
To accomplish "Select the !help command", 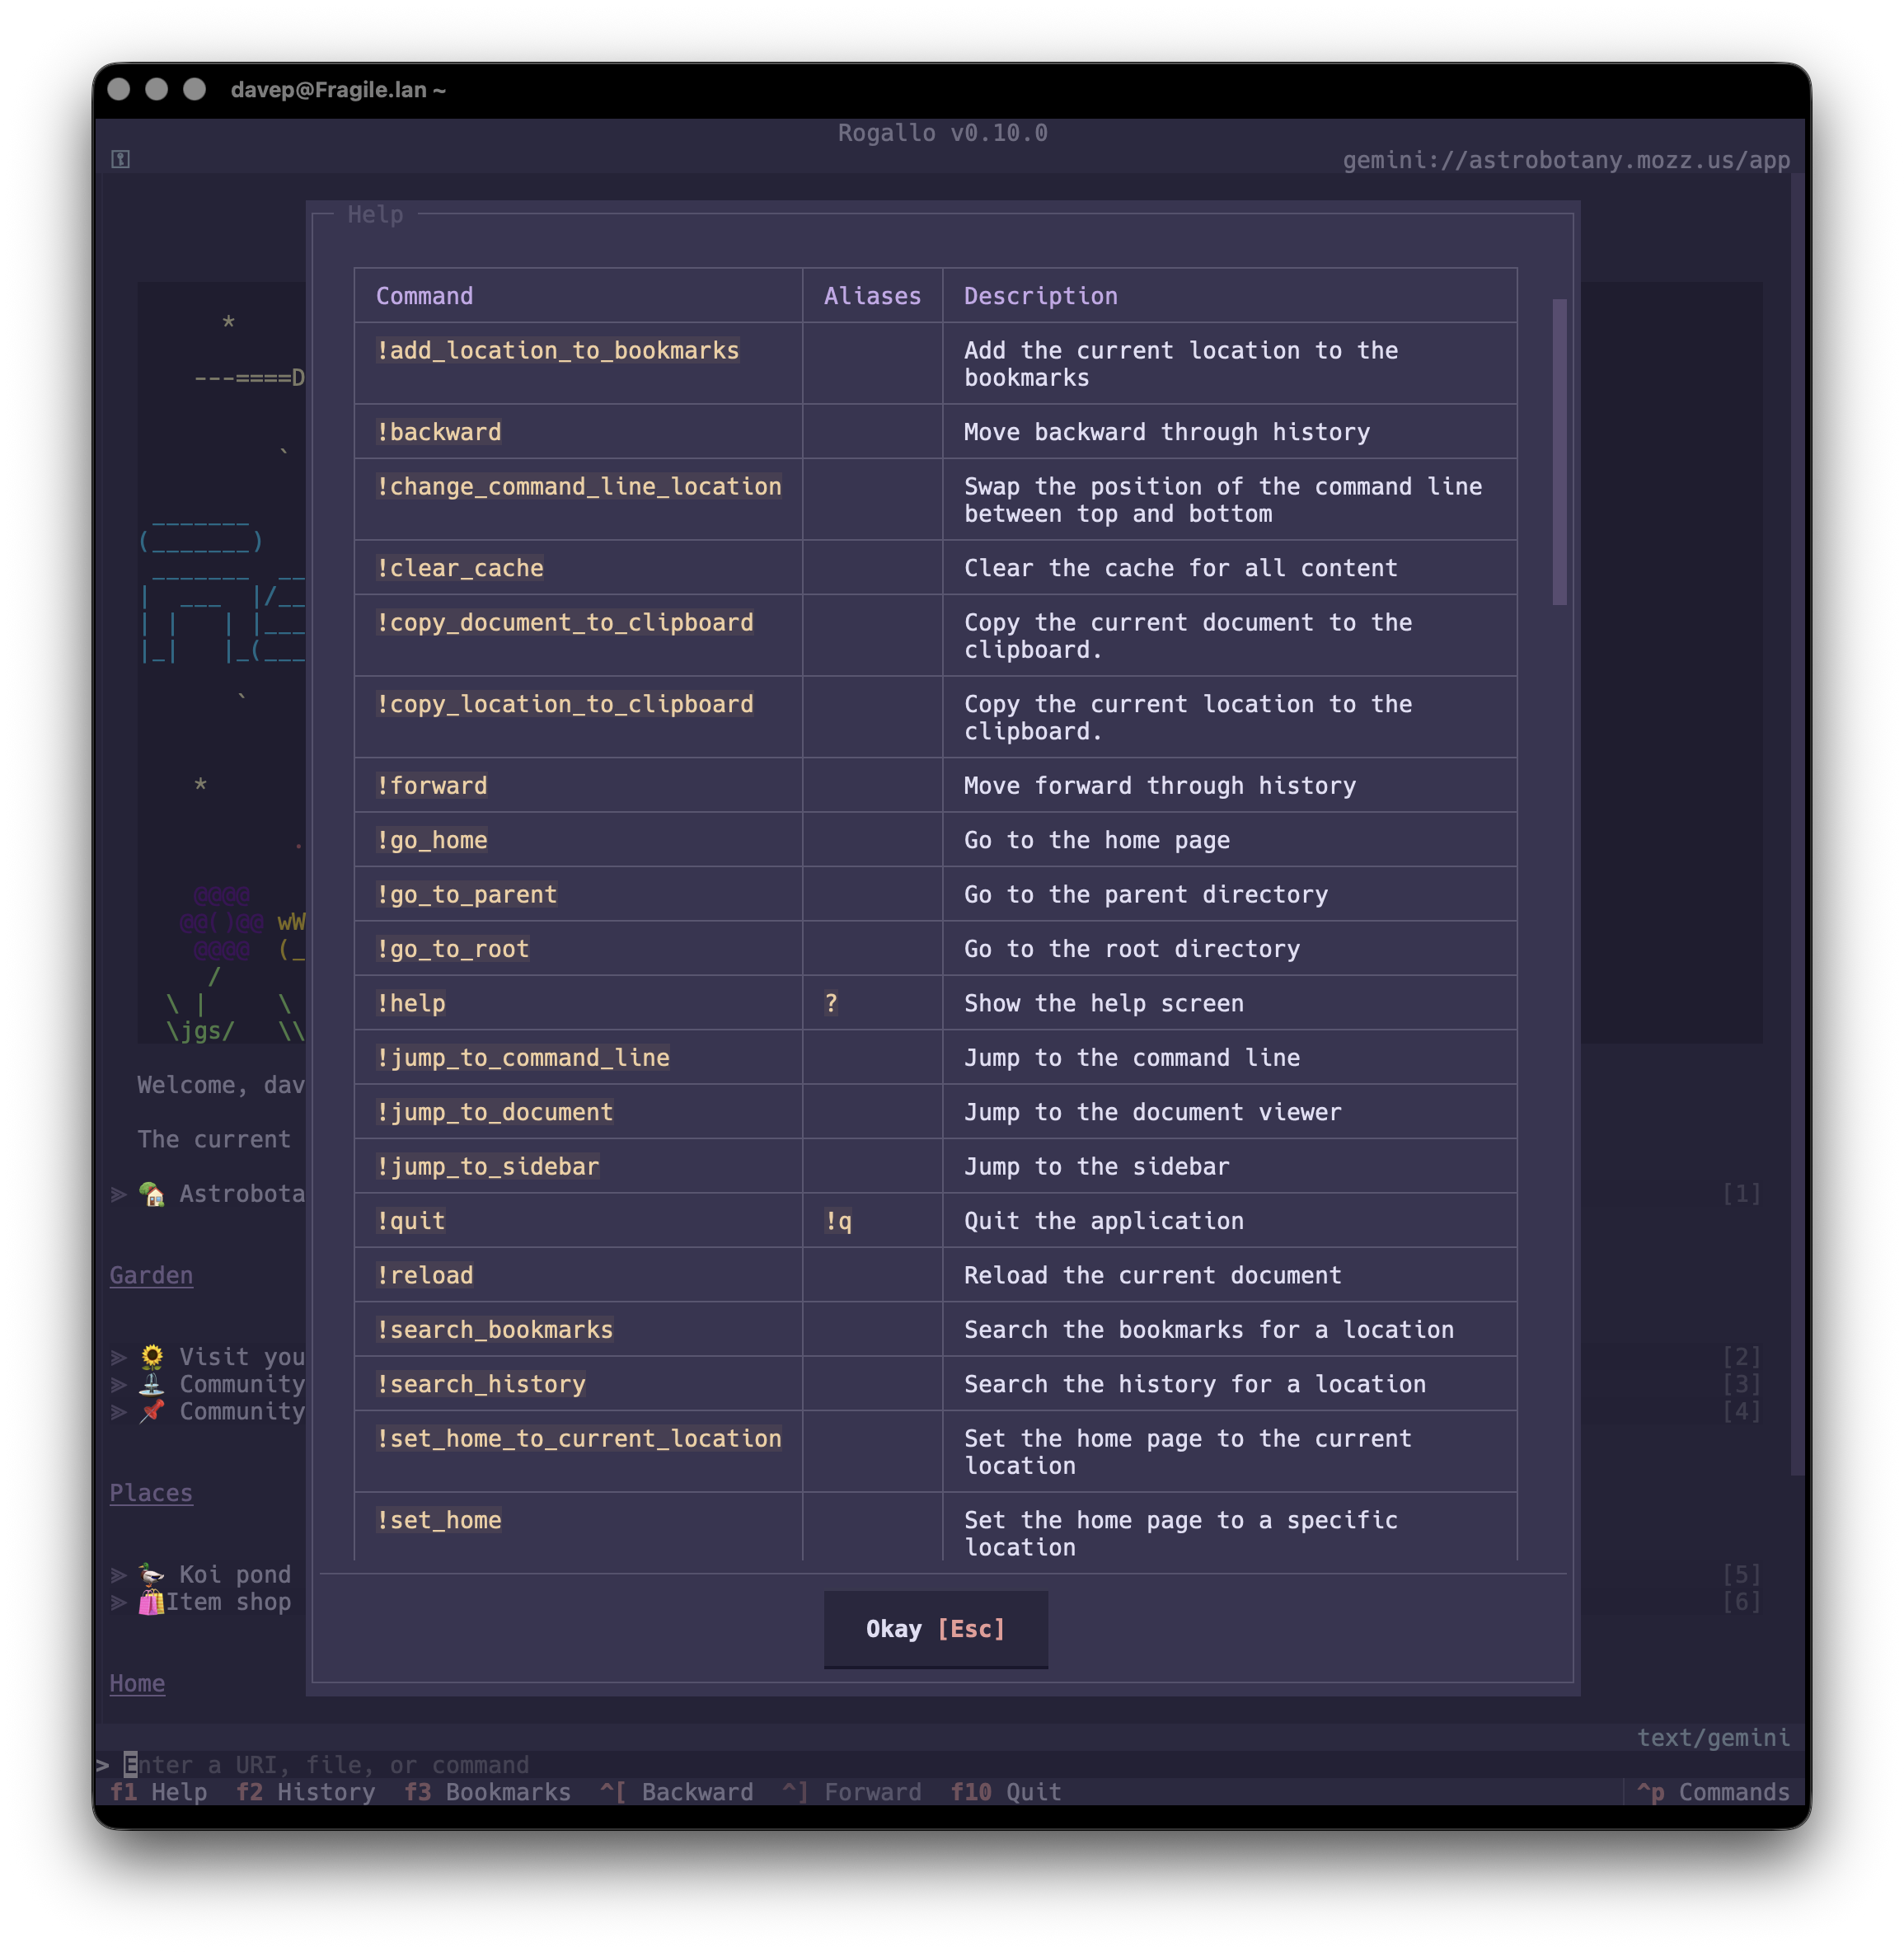I will click(410, 1003).
